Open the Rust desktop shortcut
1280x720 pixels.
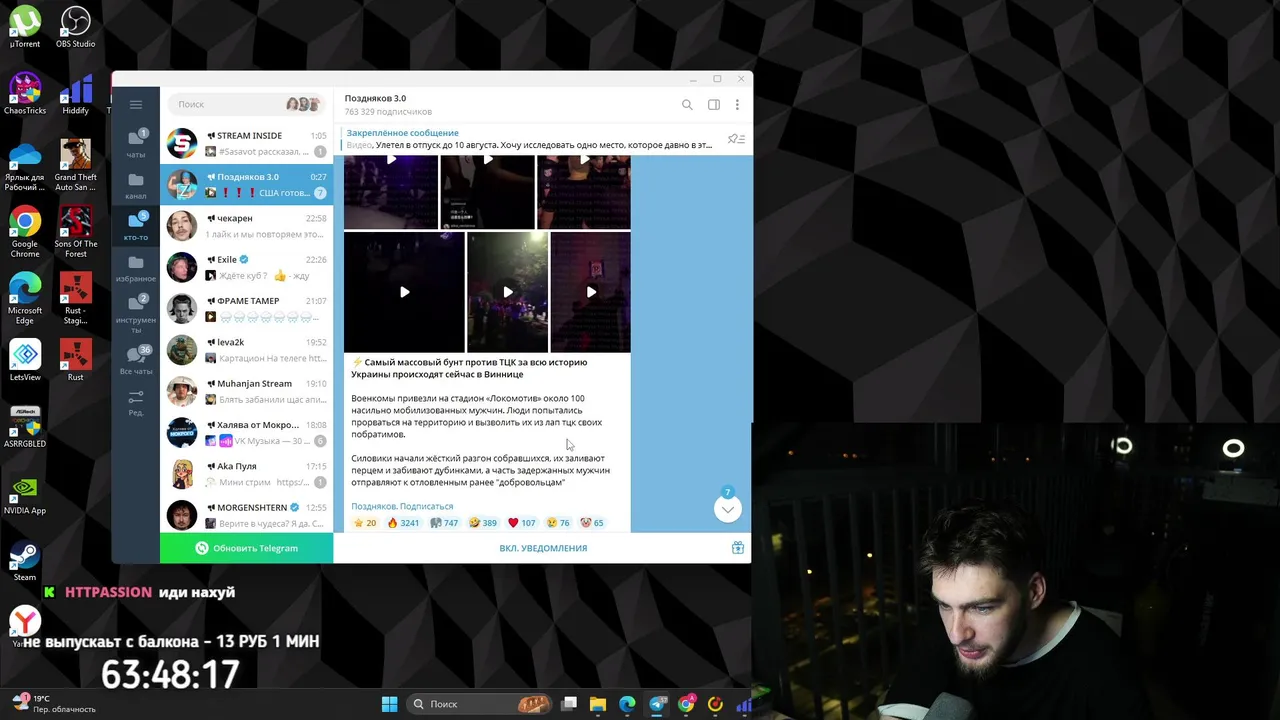75,360
